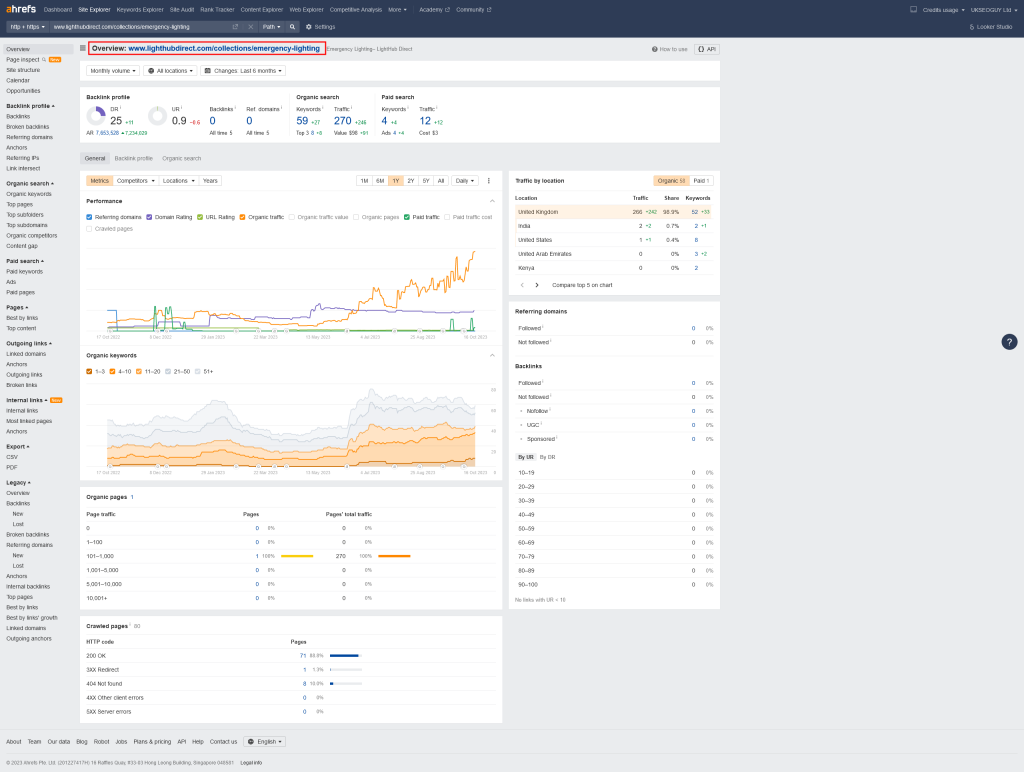The width and height of the screenshot is (1024, 772).
Task: Enable the Organic pages checkbox
Action: (x=356, y=216)
